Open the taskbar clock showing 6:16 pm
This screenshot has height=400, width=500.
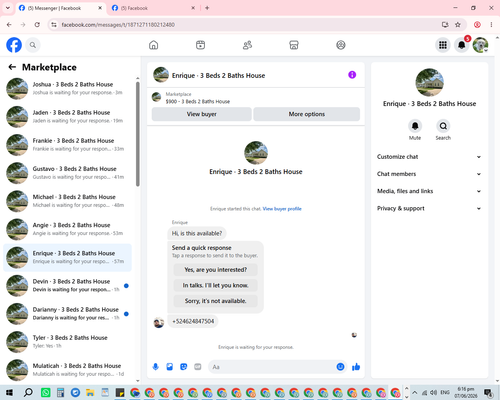pos(466,392)
